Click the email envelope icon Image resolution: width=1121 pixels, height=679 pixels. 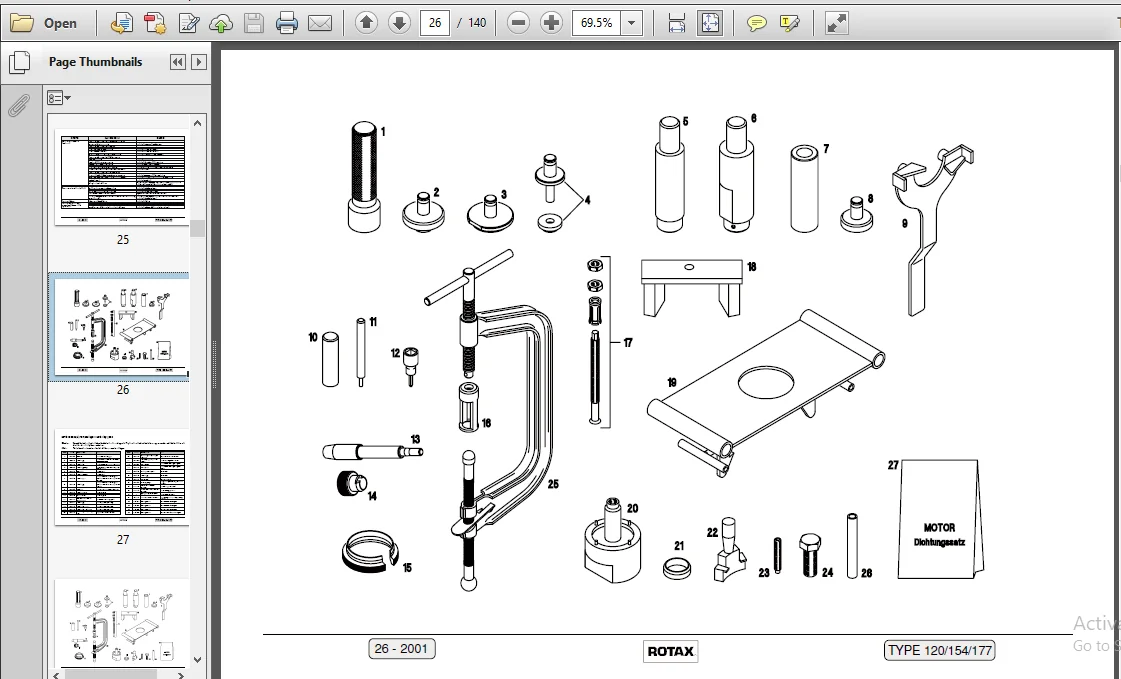pos(320,23)
